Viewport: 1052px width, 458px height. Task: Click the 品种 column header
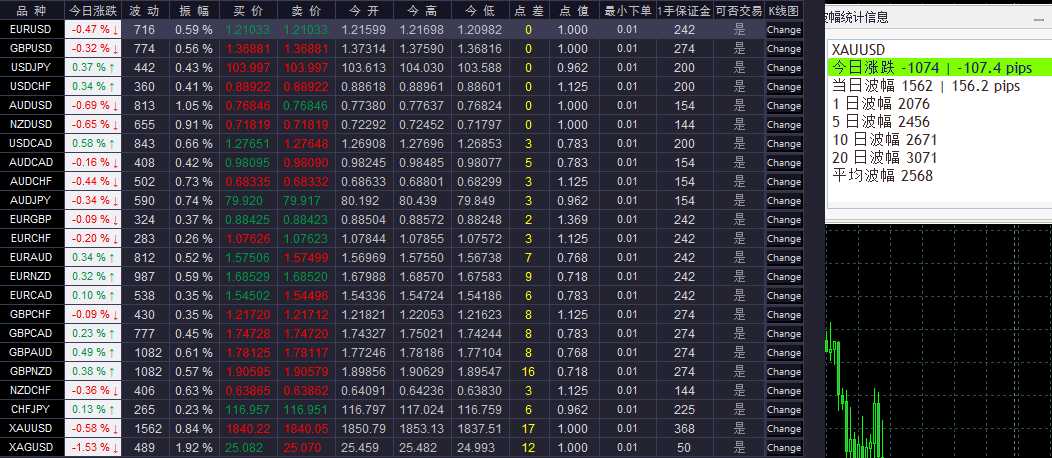(x=32, y=11)
